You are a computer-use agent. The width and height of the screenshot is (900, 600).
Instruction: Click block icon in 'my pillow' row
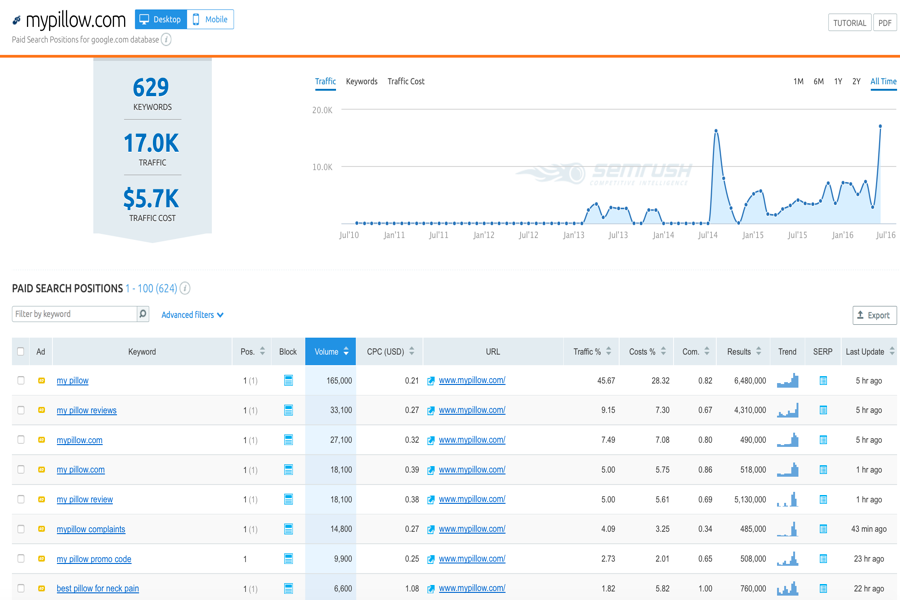coord(288,380)
